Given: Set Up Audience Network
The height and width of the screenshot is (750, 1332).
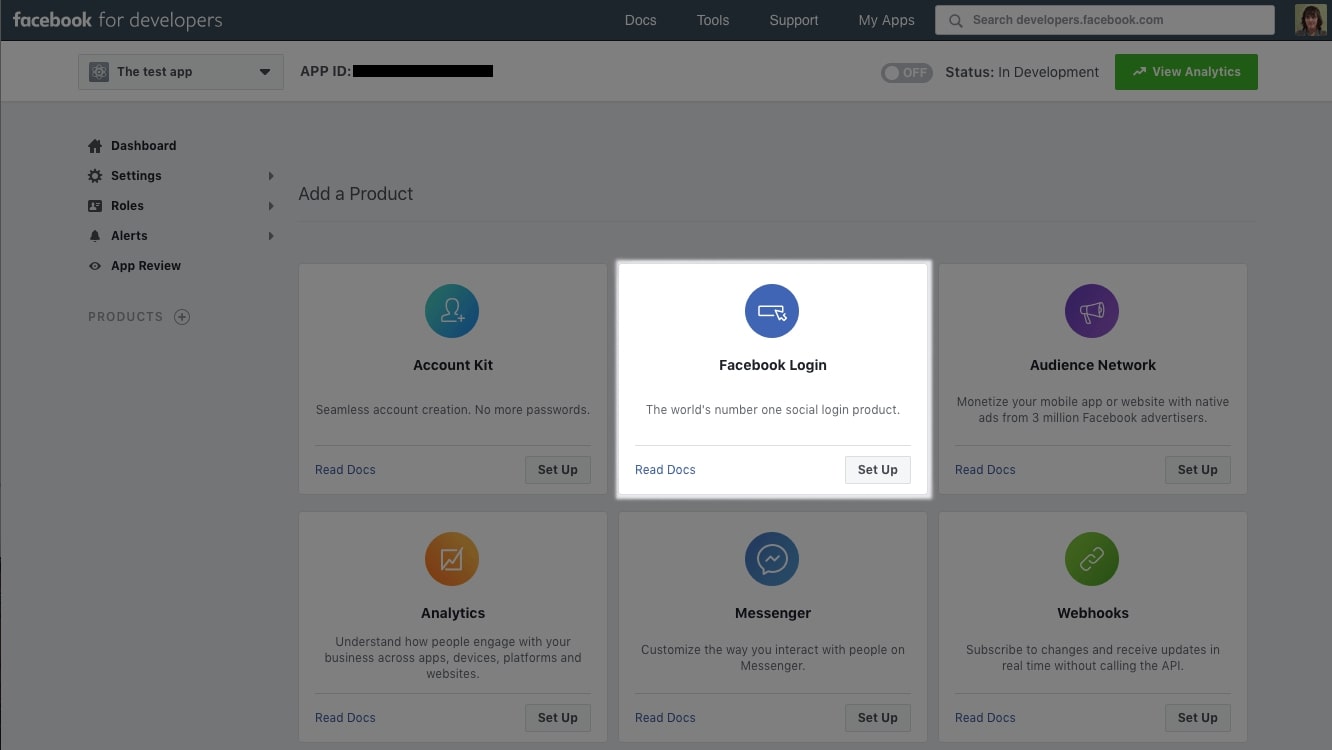Looking at the screenshot, I should click(x=1198, y=470).
